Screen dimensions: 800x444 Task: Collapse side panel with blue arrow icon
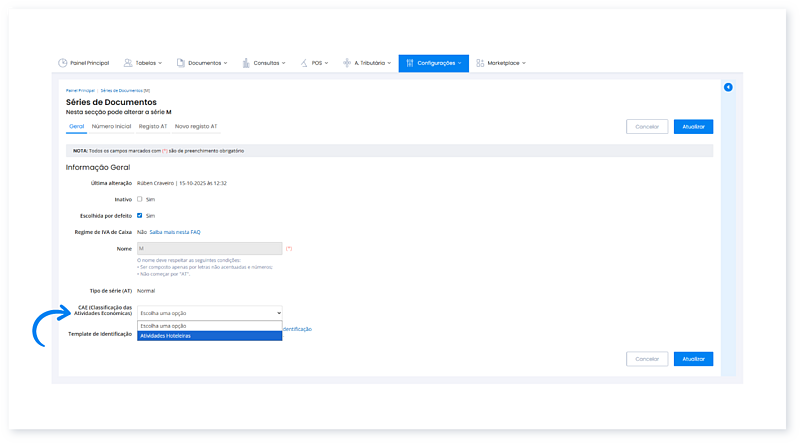click(728, 88)
